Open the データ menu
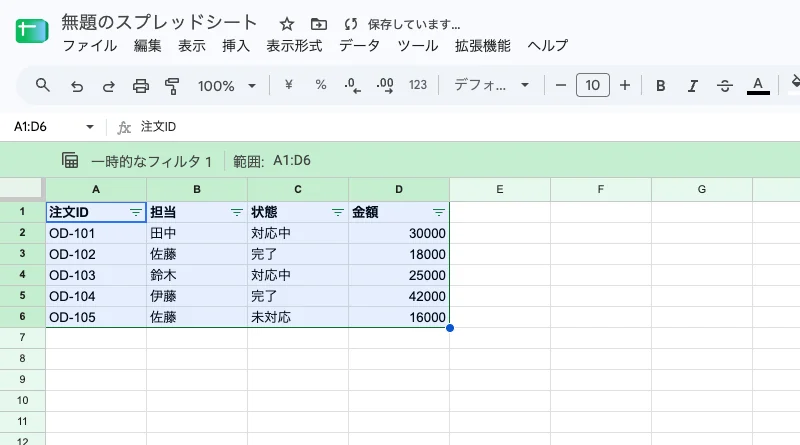This screenshot has width=800, height=445. point(360,45)
